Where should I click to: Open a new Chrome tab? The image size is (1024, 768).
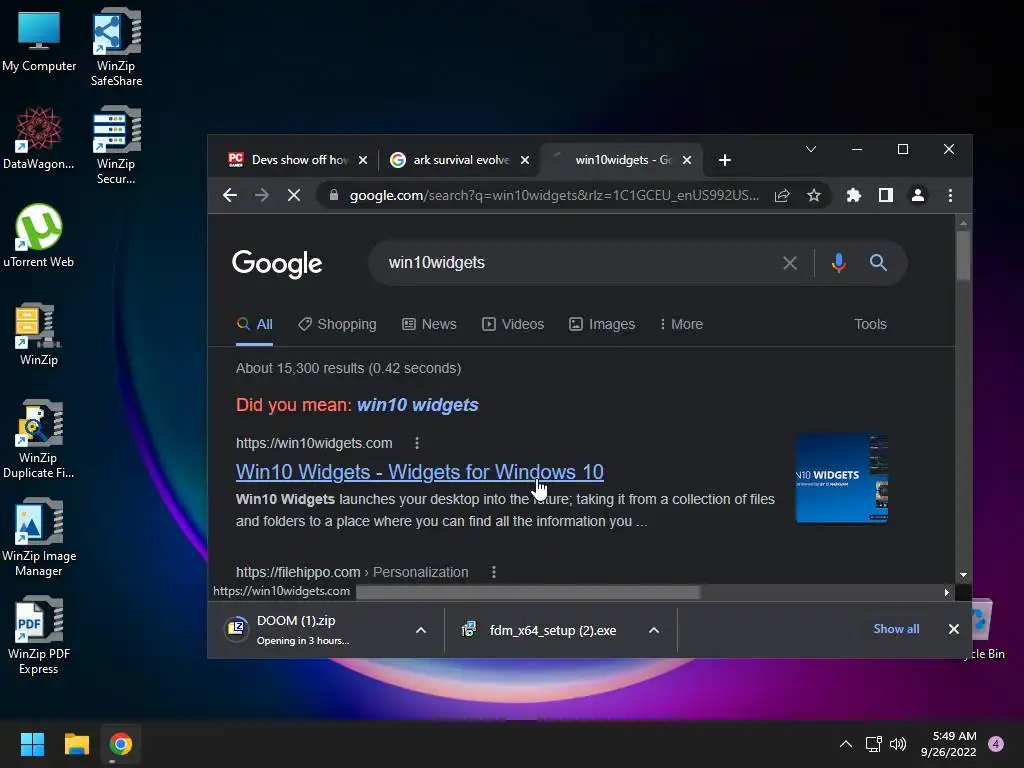(724, 160)
